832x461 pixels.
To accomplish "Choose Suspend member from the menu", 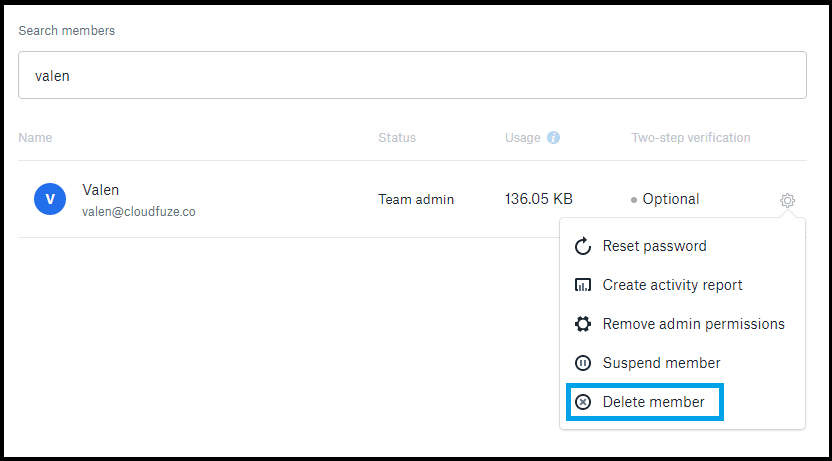I will (x=662, y=363).
